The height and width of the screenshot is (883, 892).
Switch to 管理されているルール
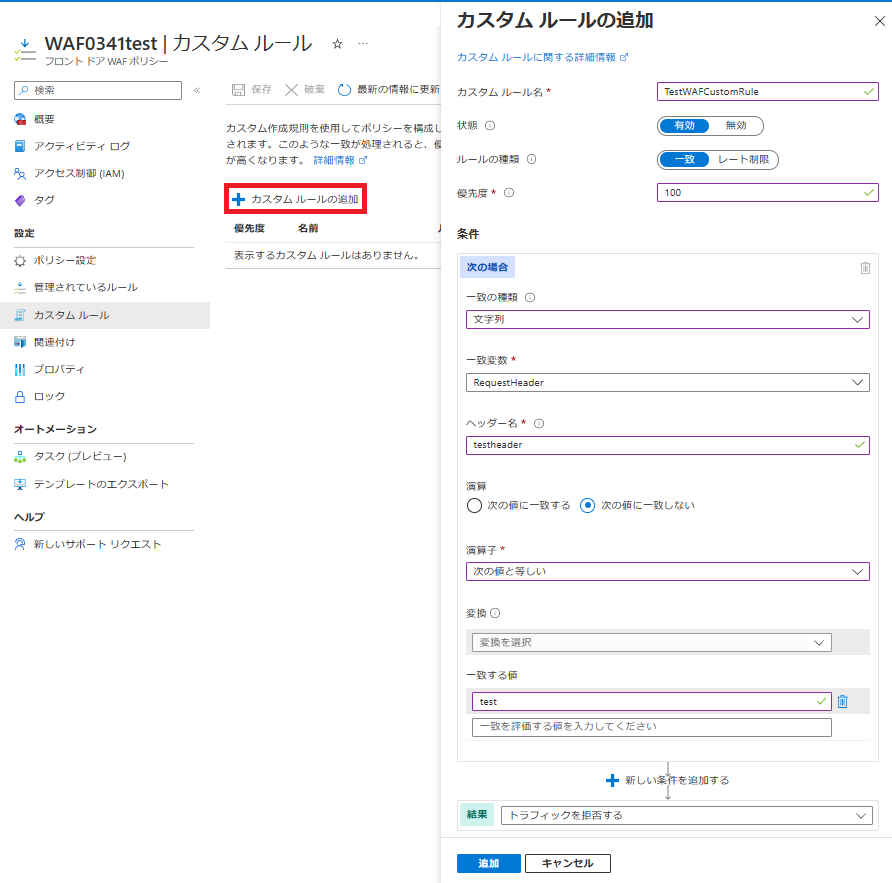(85, 289)
